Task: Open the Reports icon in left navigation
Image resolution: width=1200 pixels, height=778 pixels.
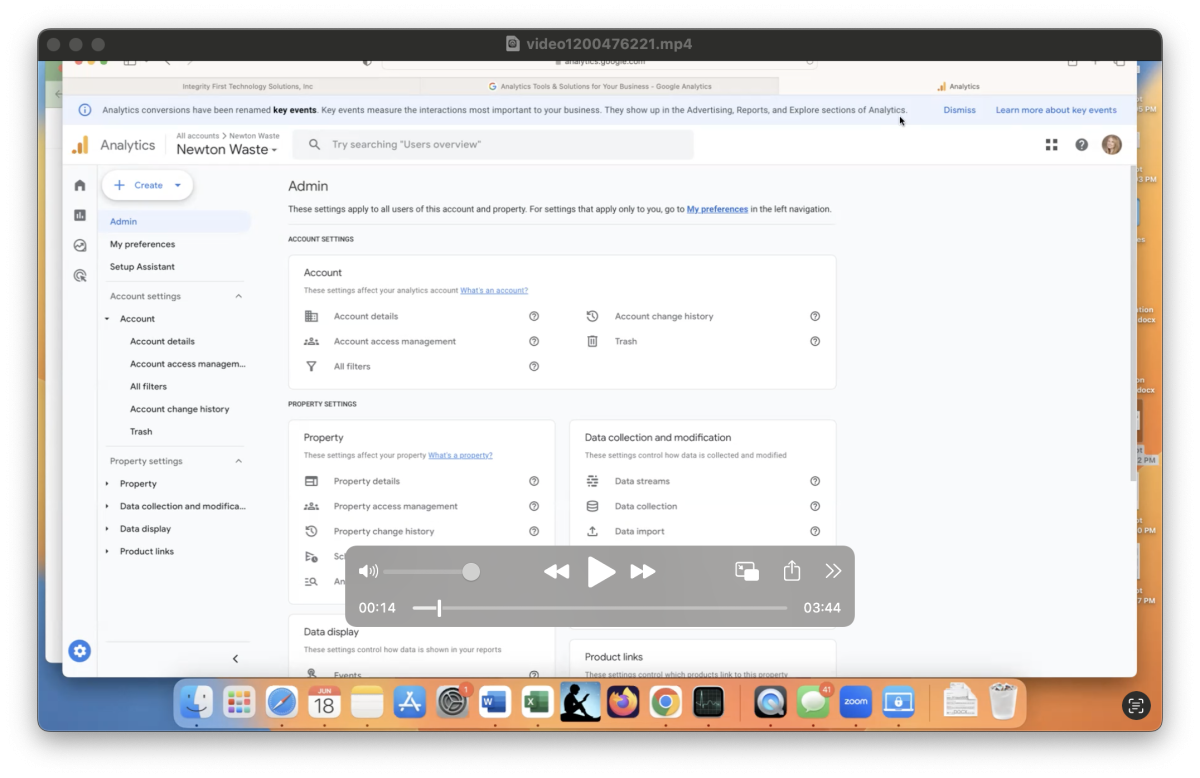Action: click(80, 214)
